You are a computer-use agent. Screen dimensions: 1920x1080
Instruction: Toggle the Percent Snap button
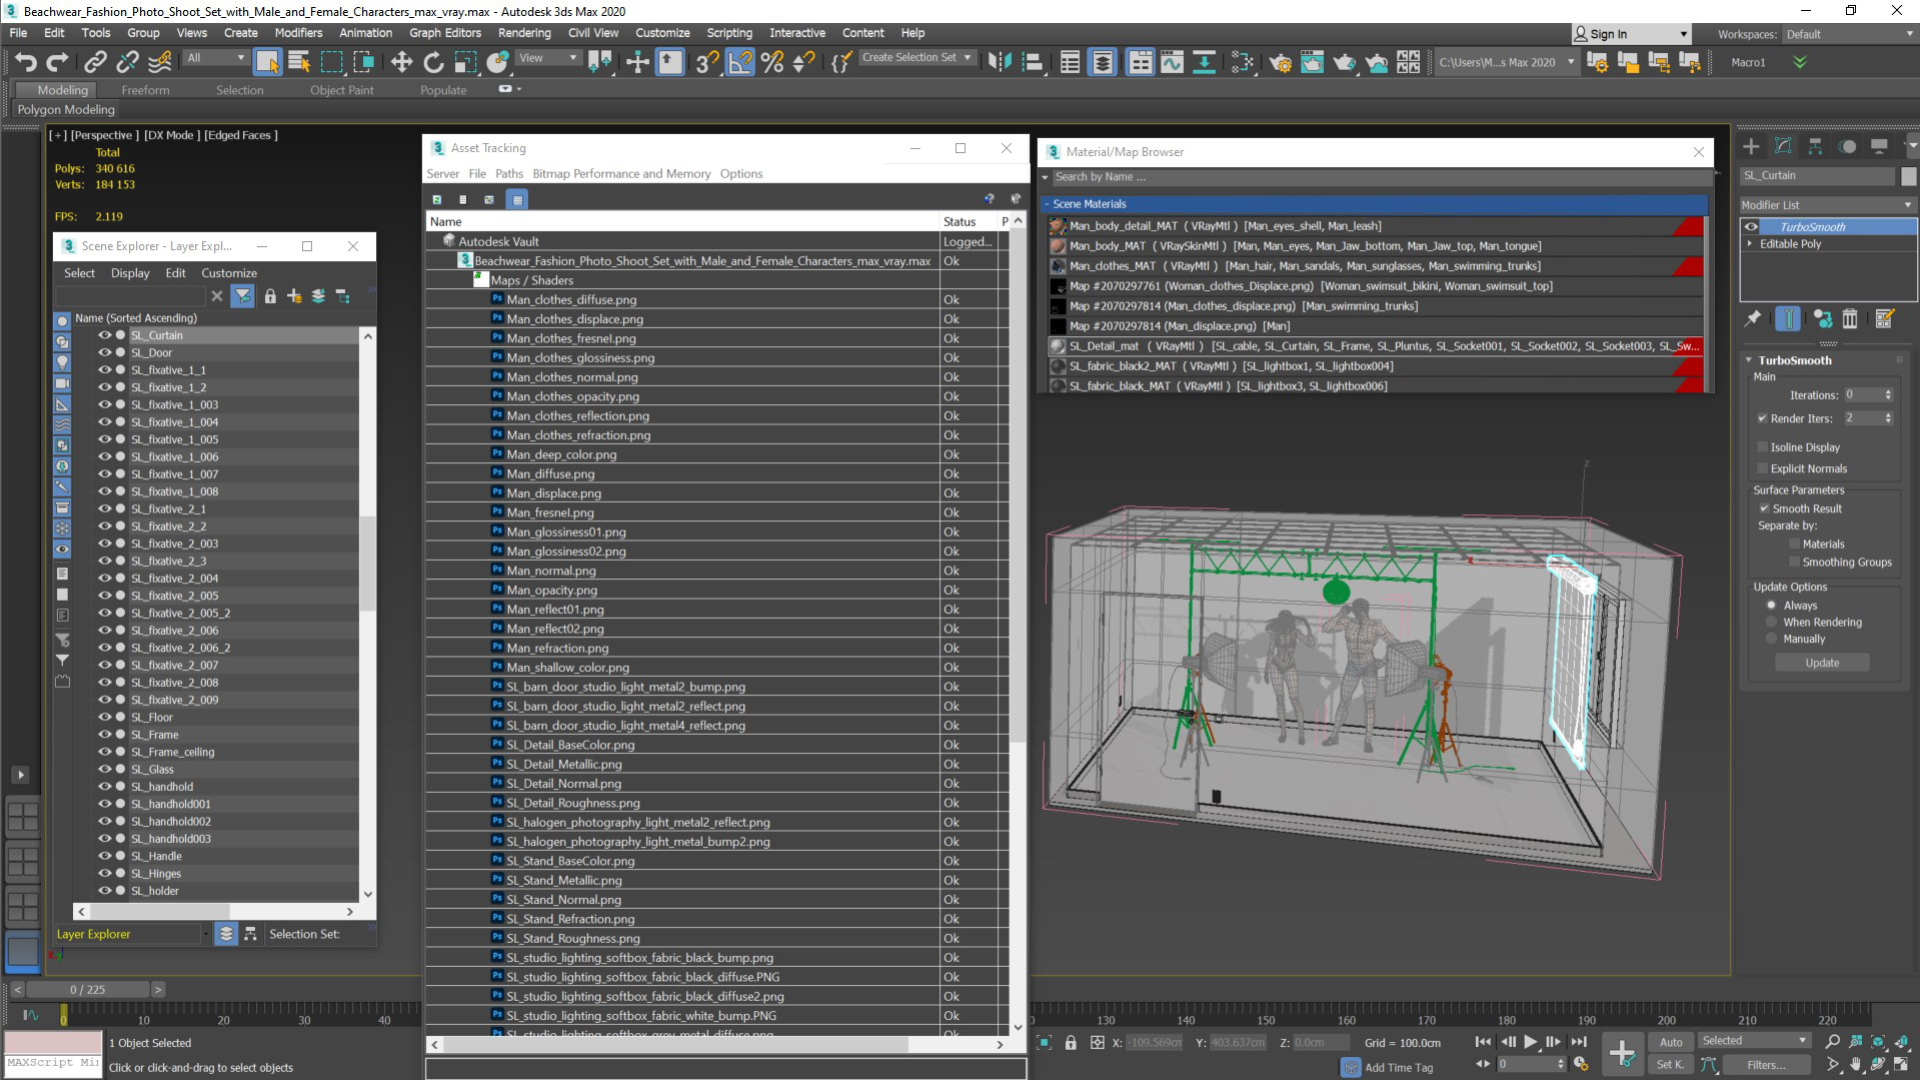click(x=772, y=62)
